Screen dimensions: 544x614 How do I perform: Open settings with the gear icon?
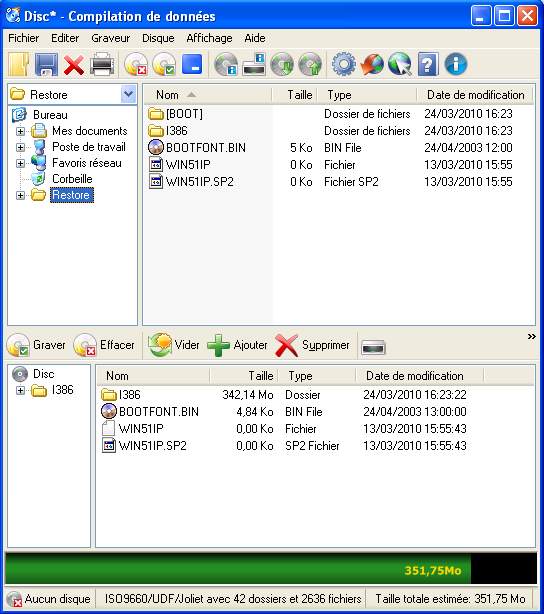pyautogui.click(x=343, y=65)
